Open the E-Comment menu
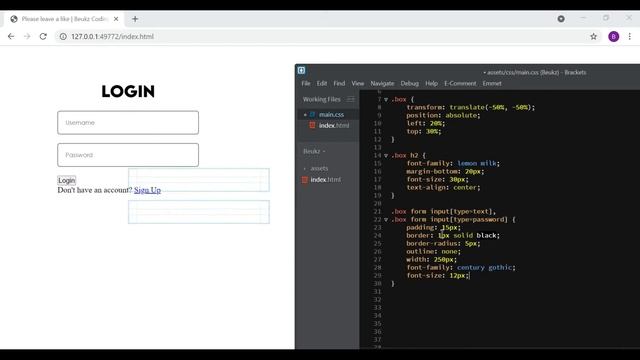This screenshot has height=360, width=640. pyautogui.click(x=460, y=83)
